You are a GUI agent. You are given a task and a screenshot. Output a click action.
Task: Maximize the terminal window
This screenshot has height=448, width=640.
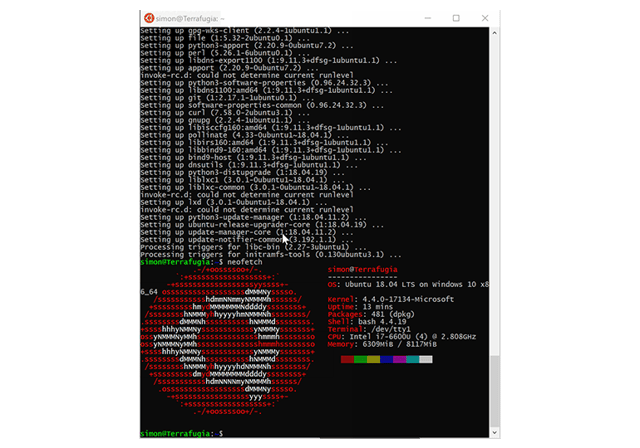click(456, 18)
